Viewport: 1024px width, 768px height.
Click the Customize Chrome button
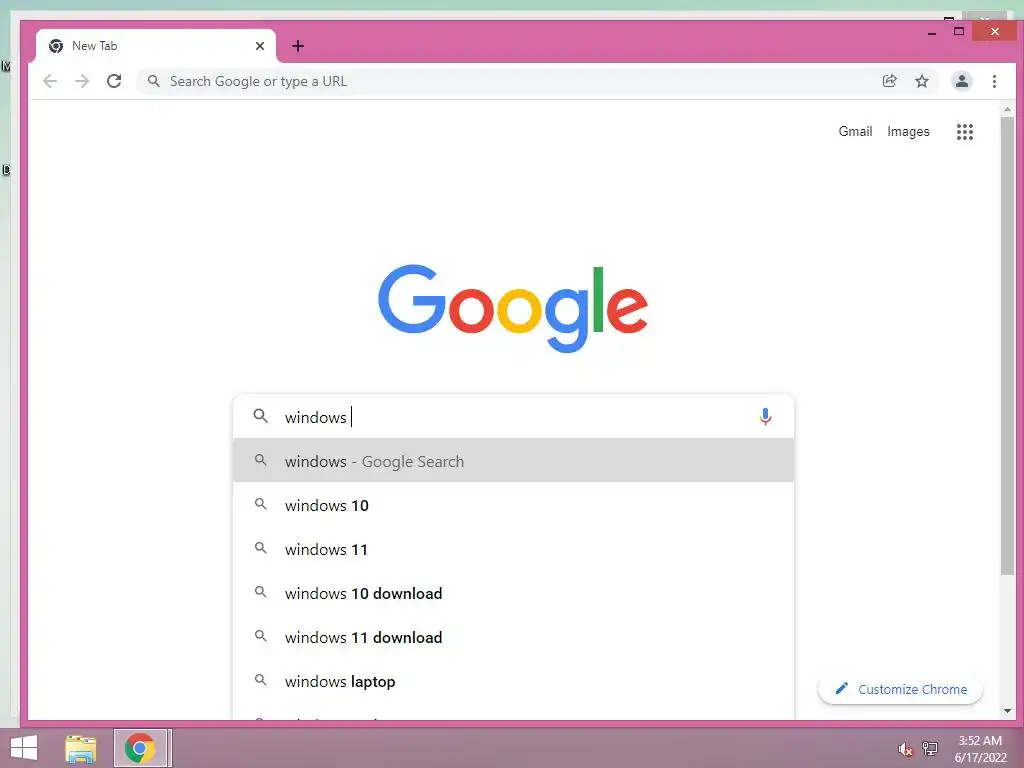tap(900, 689)
